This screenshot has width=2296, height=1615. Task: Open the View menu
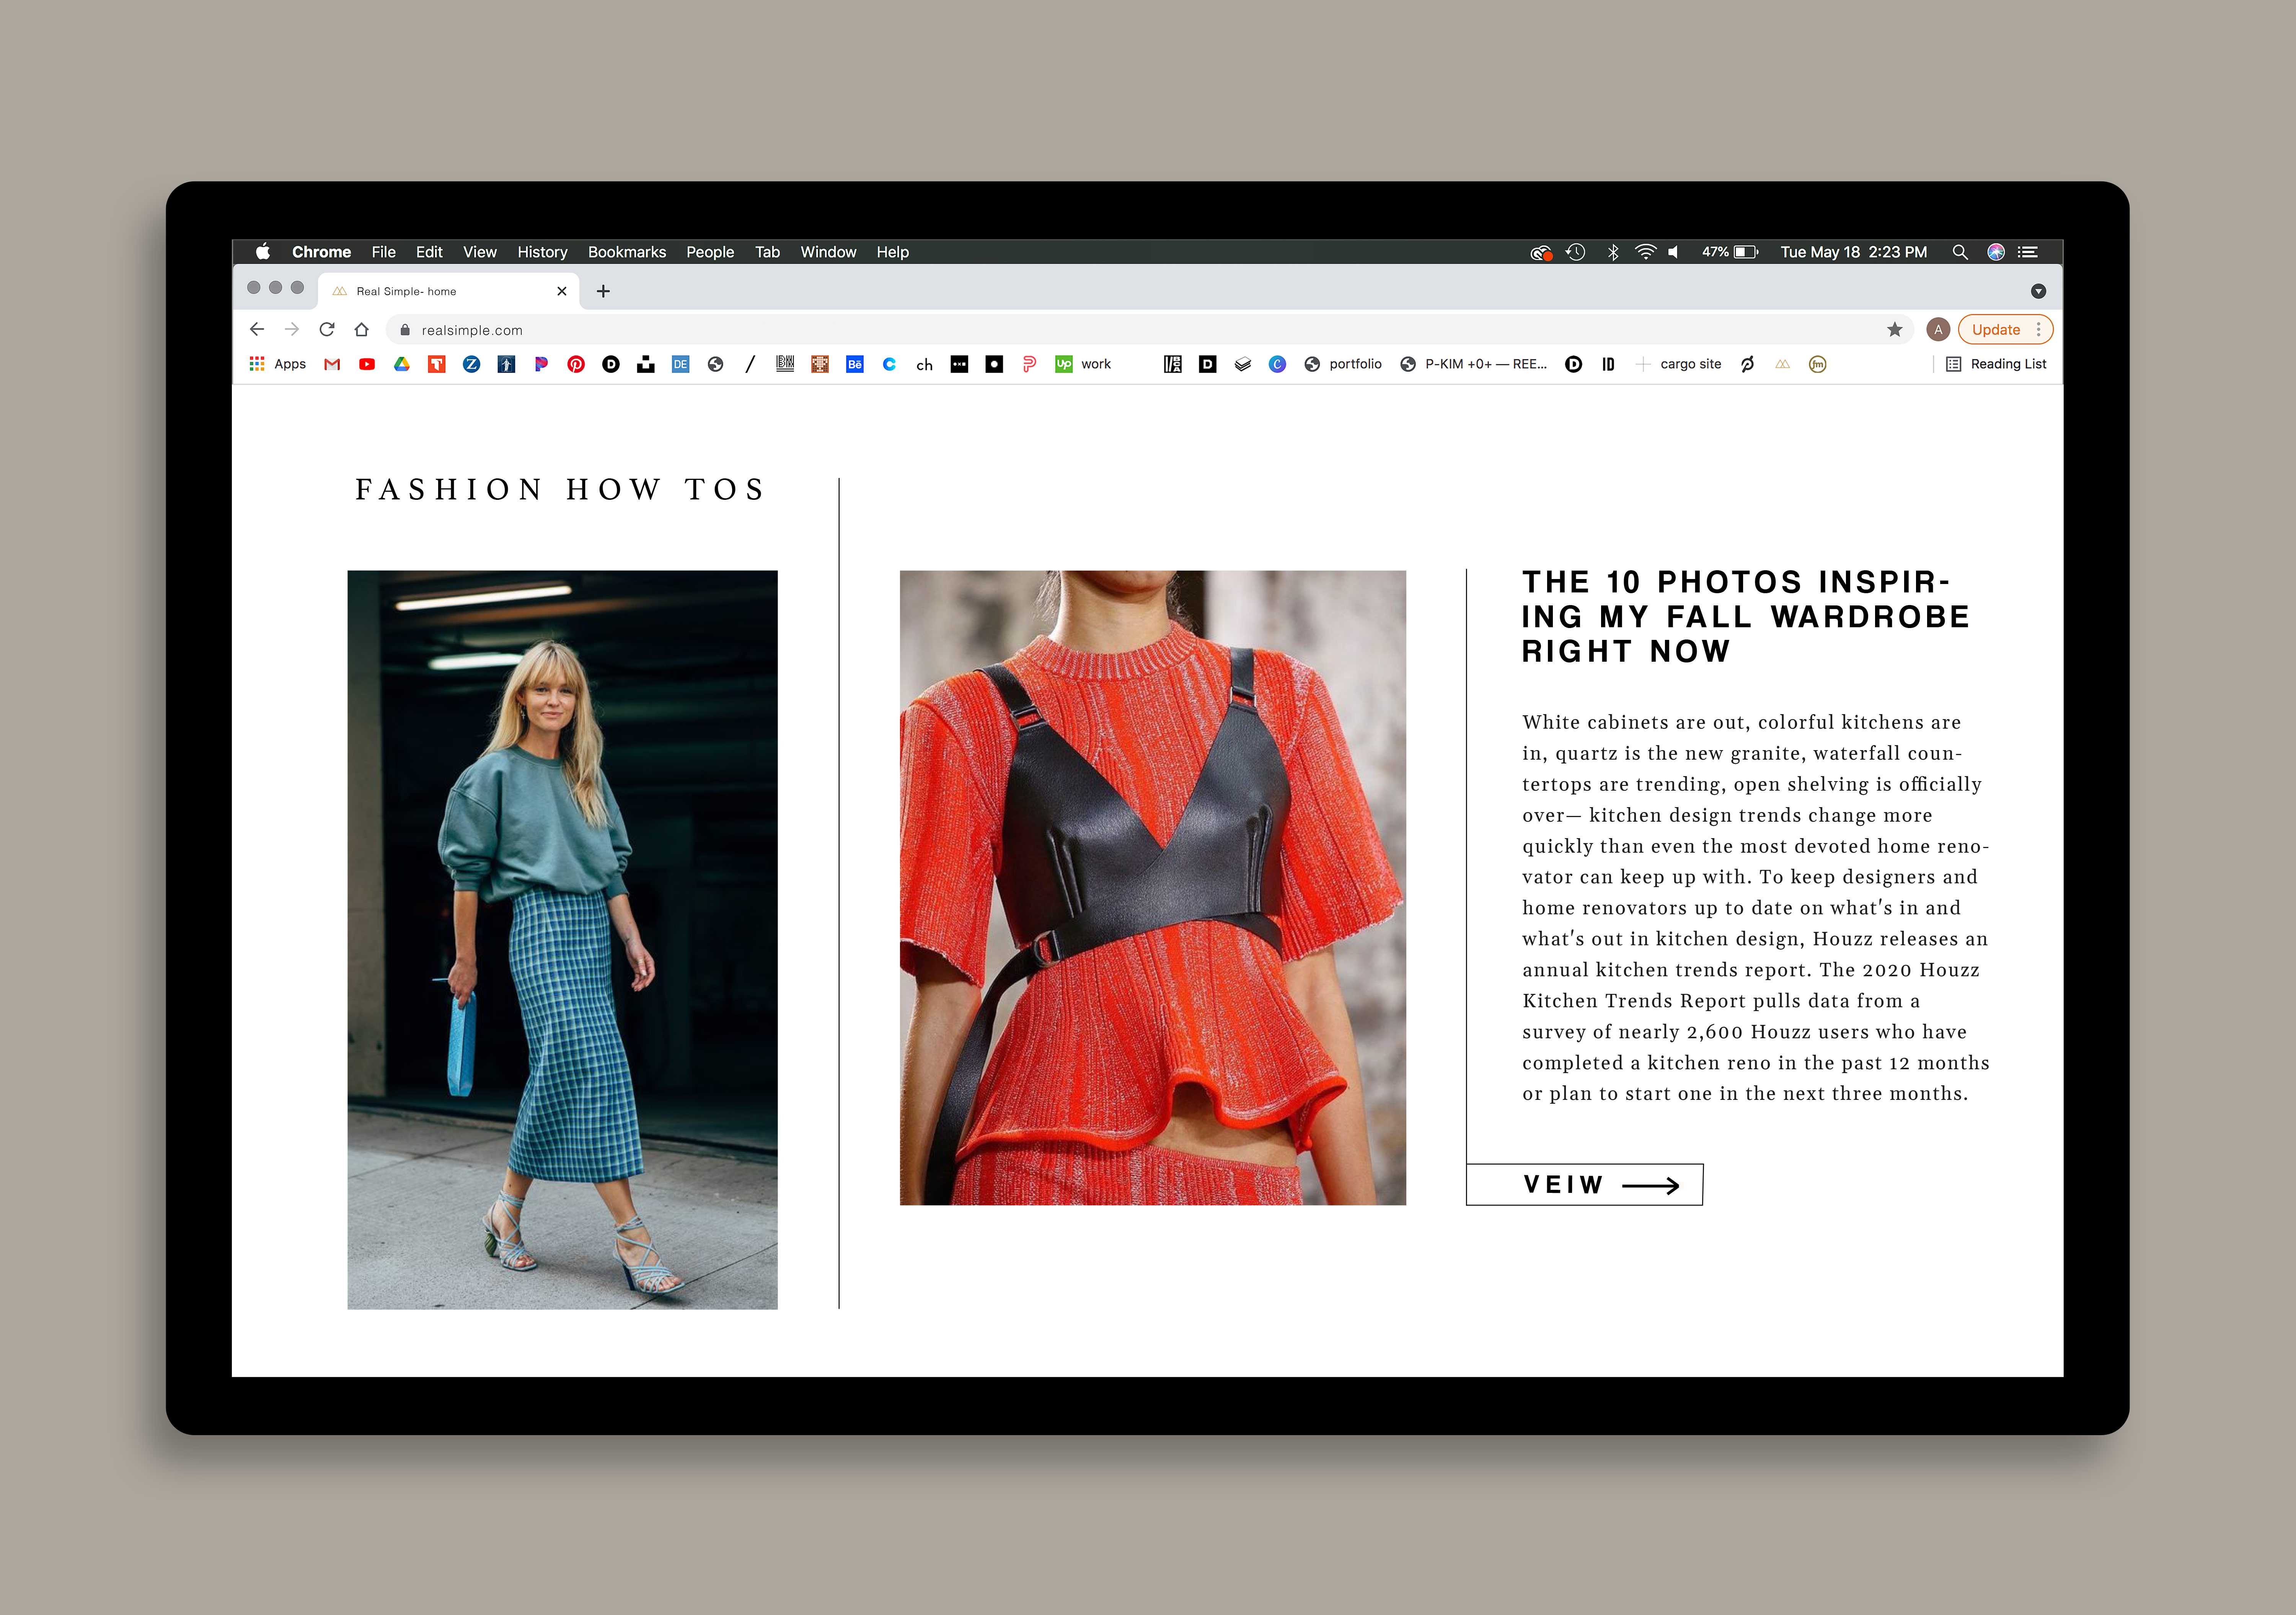tap(480, 252)
